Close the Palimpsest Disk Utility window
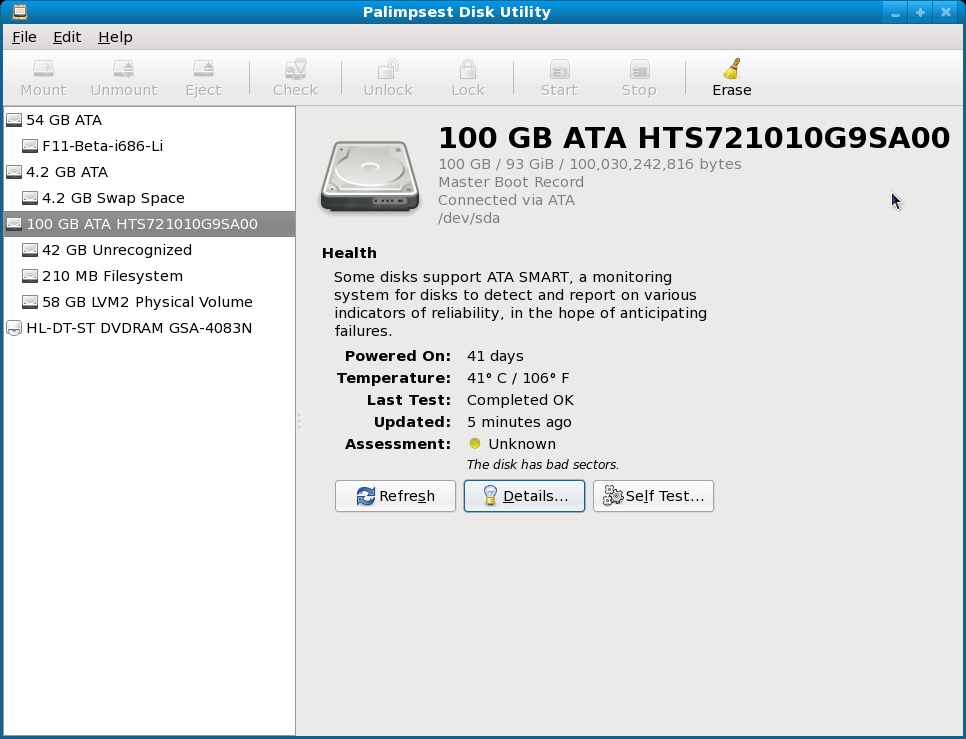 (946, 12)
